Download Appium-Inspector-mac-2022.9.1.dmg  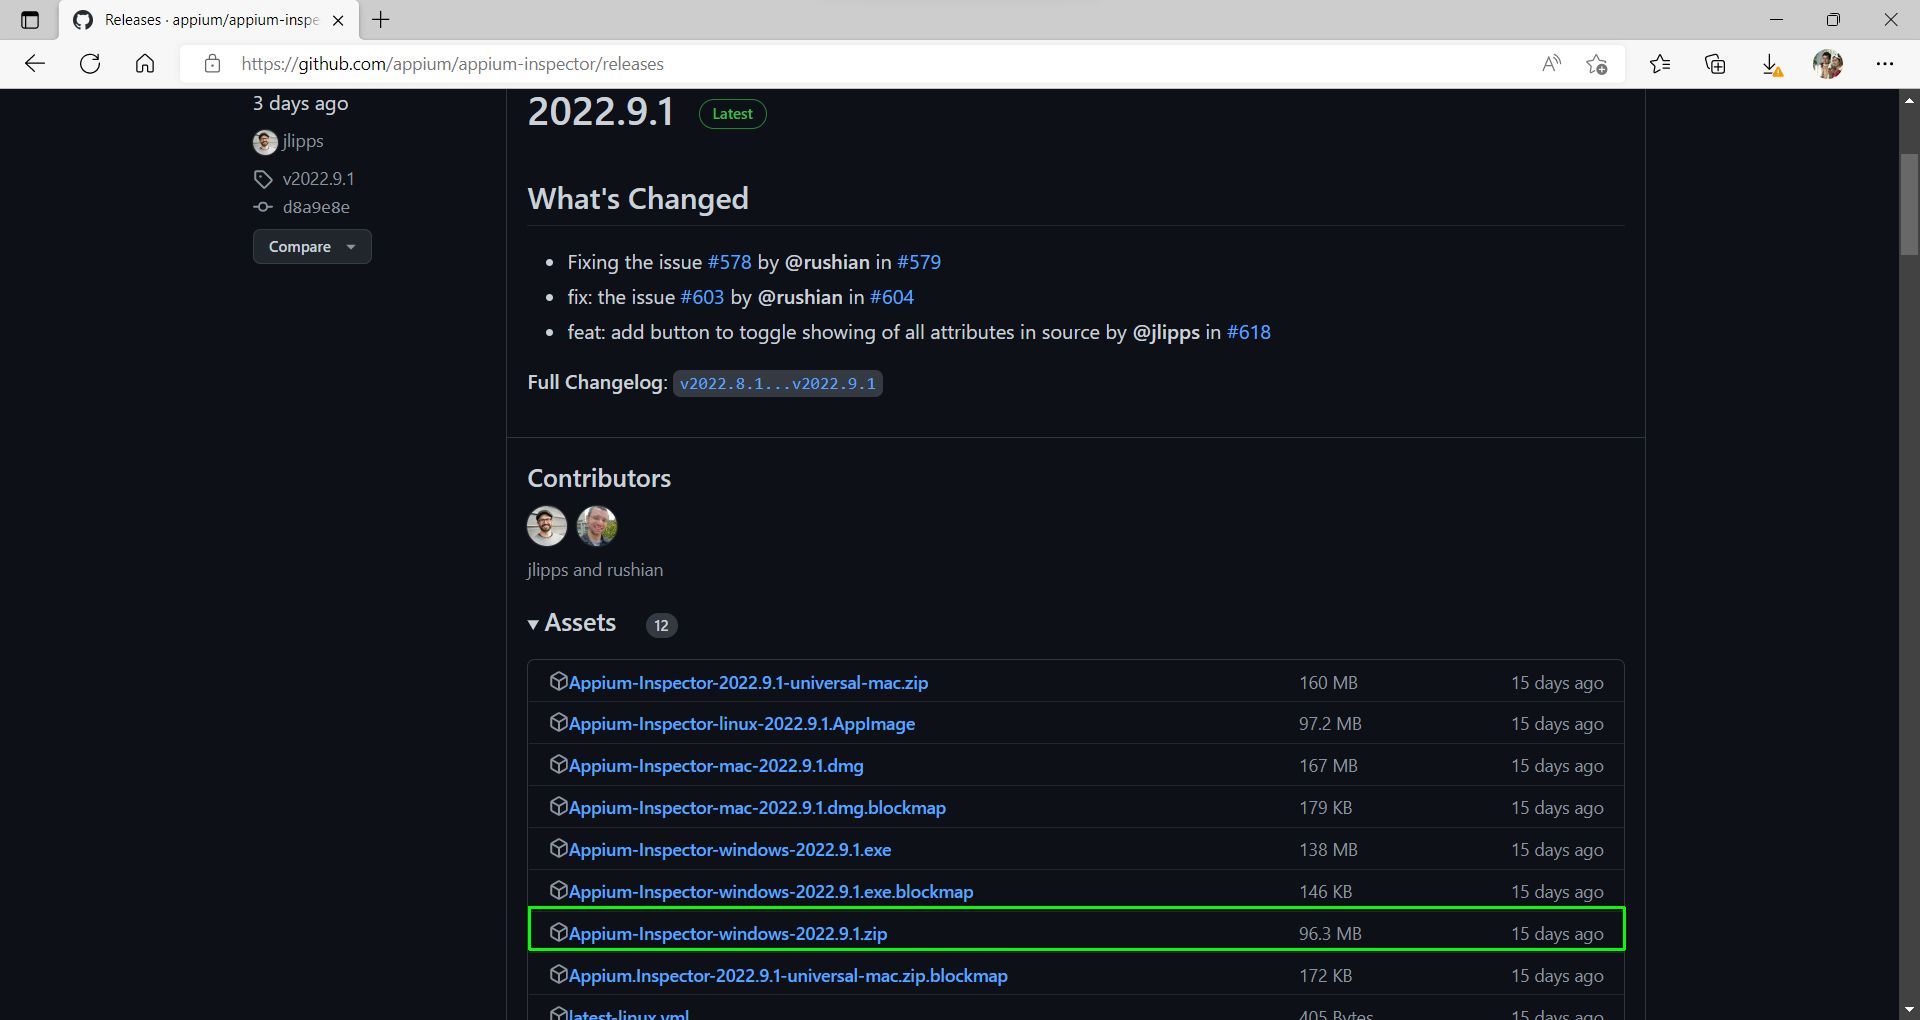pos(716,766)
